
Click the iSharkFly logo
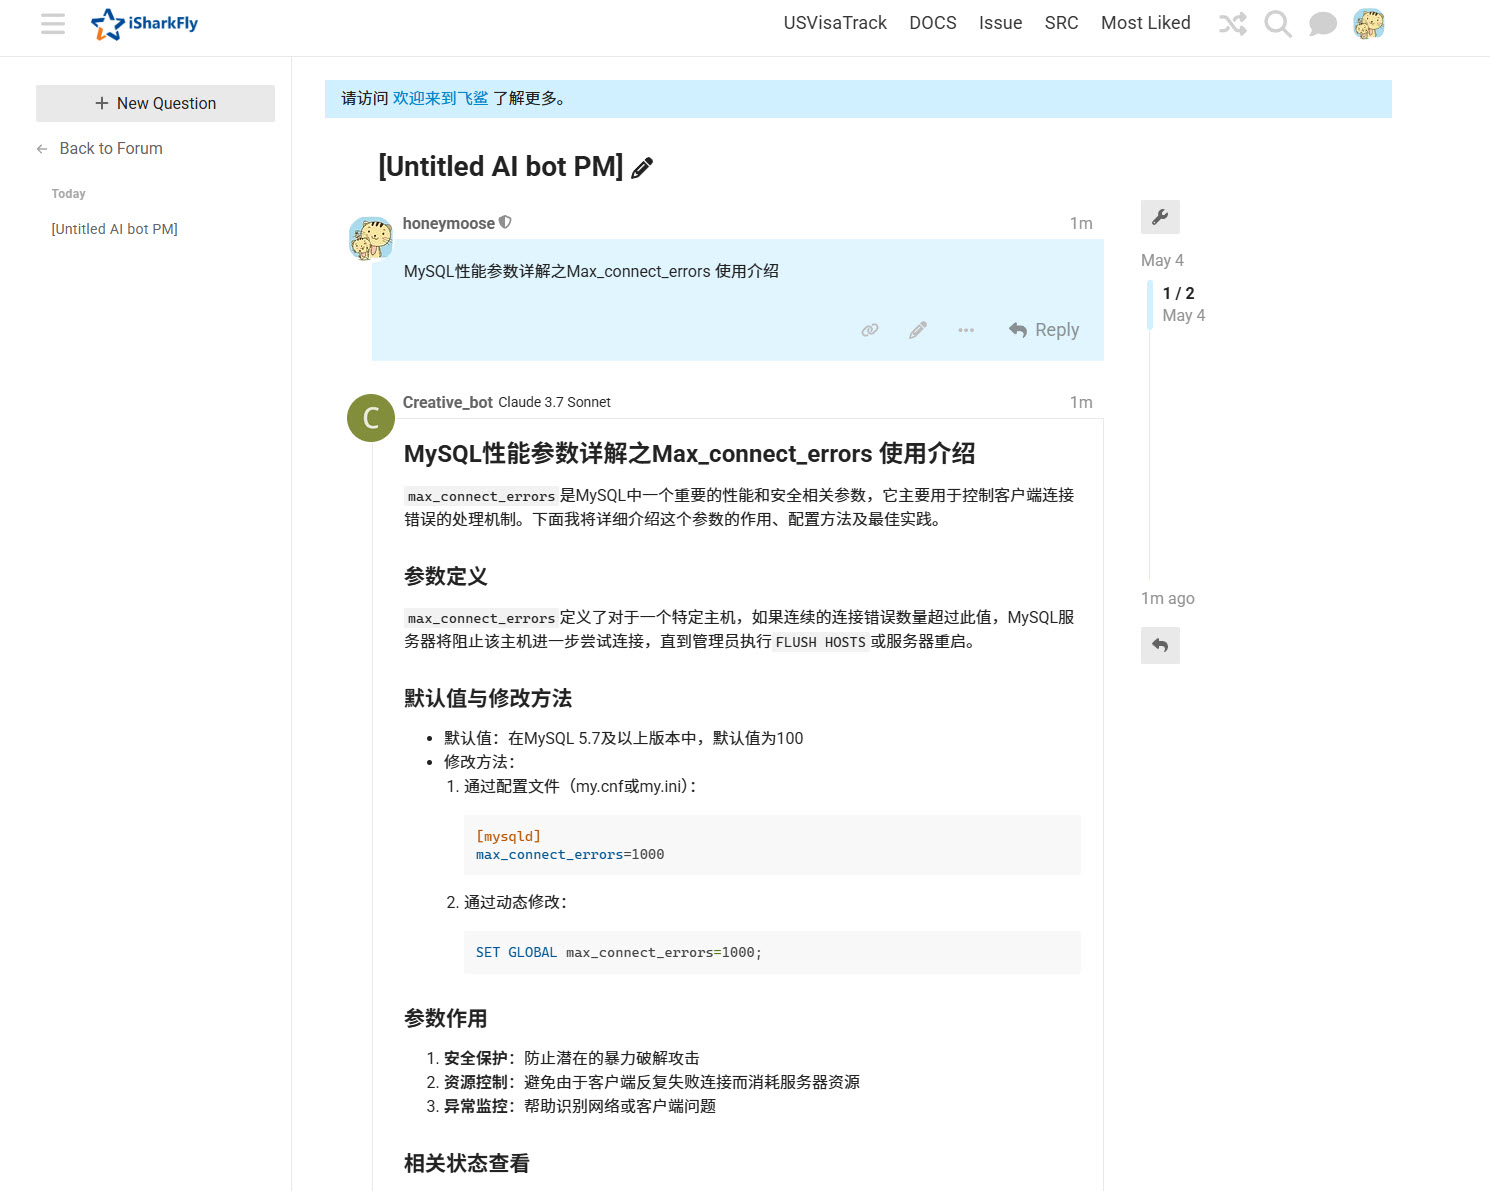(x=143, y=23)
